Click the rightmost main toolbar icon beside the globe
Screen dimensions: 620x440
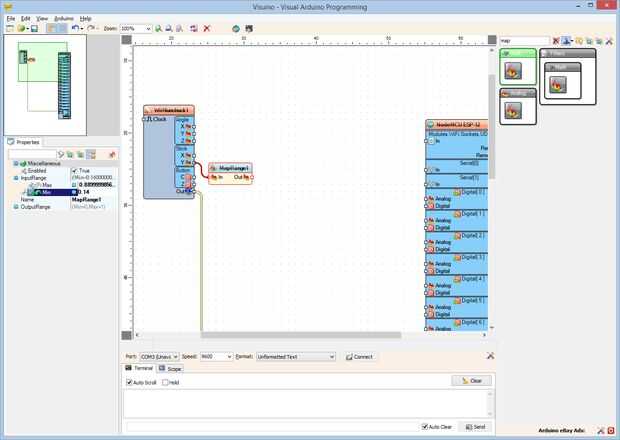coord(249,28)
